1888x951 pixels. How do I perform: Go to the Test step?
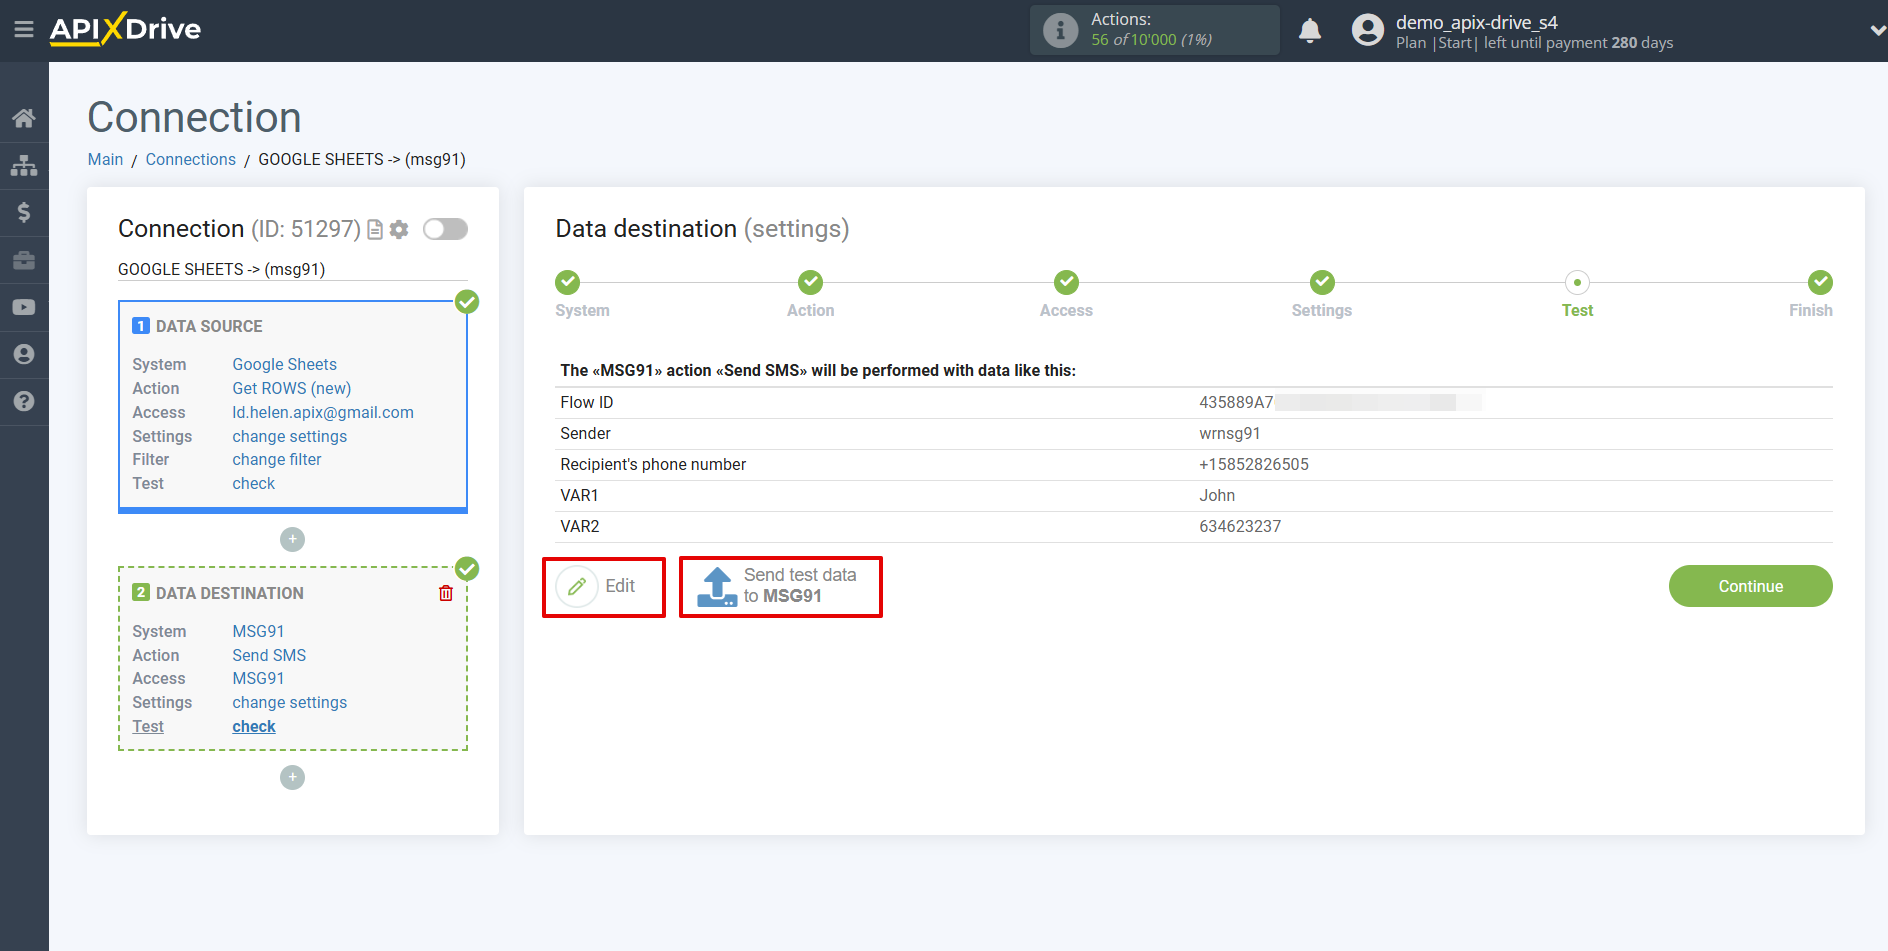[1577, 282]
